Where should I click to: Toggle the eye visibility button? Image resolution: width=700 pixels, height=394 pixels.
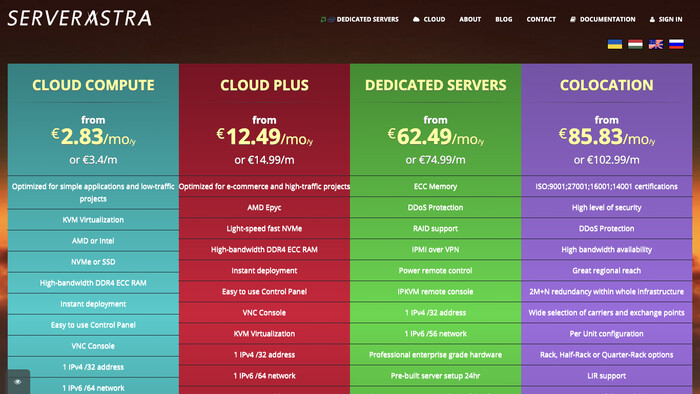(x=18, y=382)
